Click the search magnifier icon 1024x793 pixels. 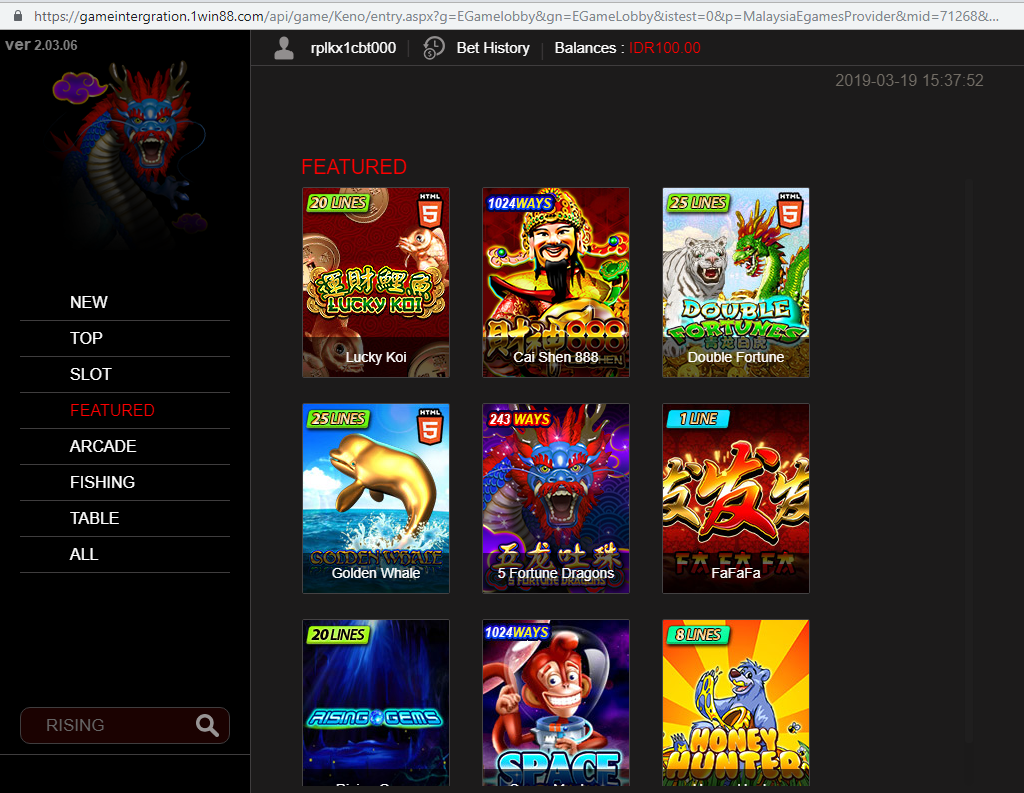click(x=207, y=726)
